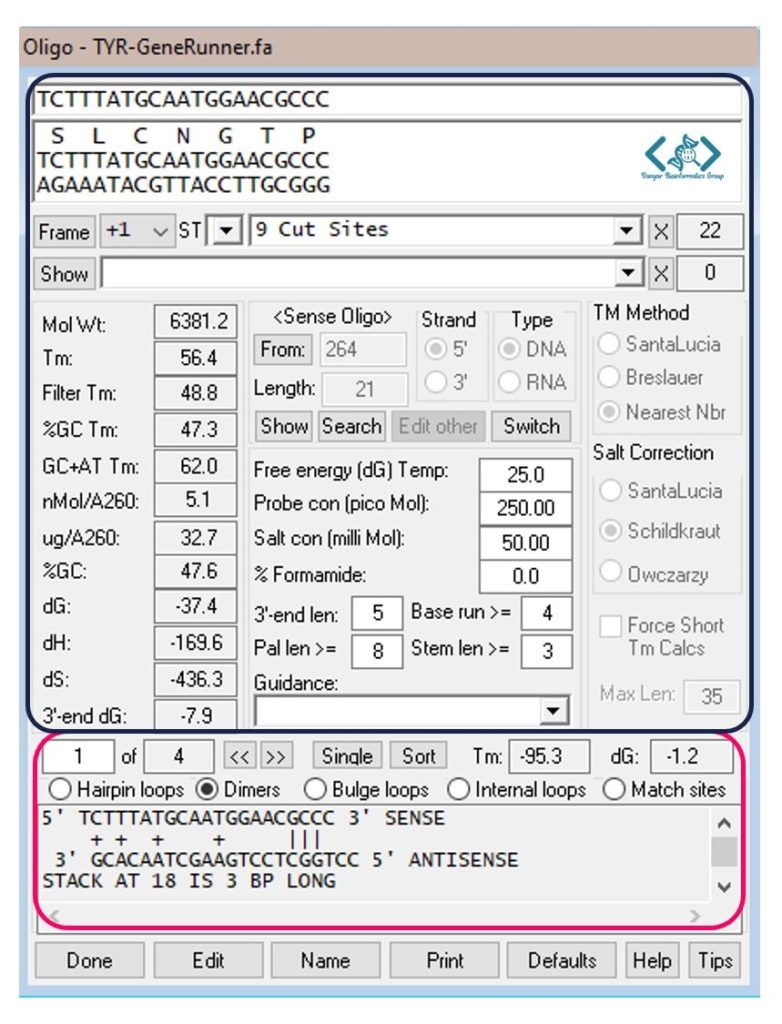Enable Force Short Tm Calcs checkbox

click(610, 626)
